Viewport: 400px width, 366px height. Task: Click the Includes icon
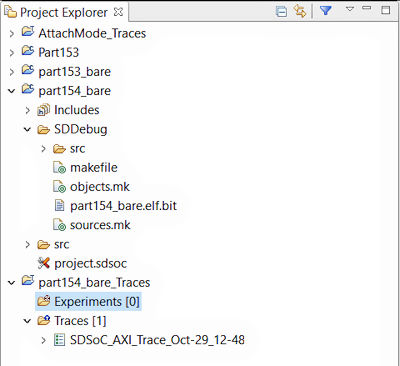44,110
